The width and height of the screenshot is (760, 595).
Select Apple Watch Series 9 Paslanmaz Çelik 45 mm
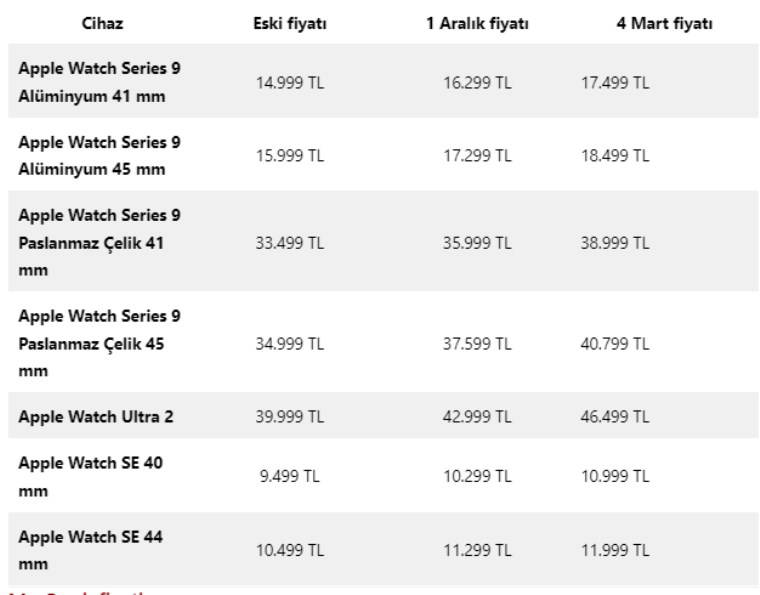point(99,343)
